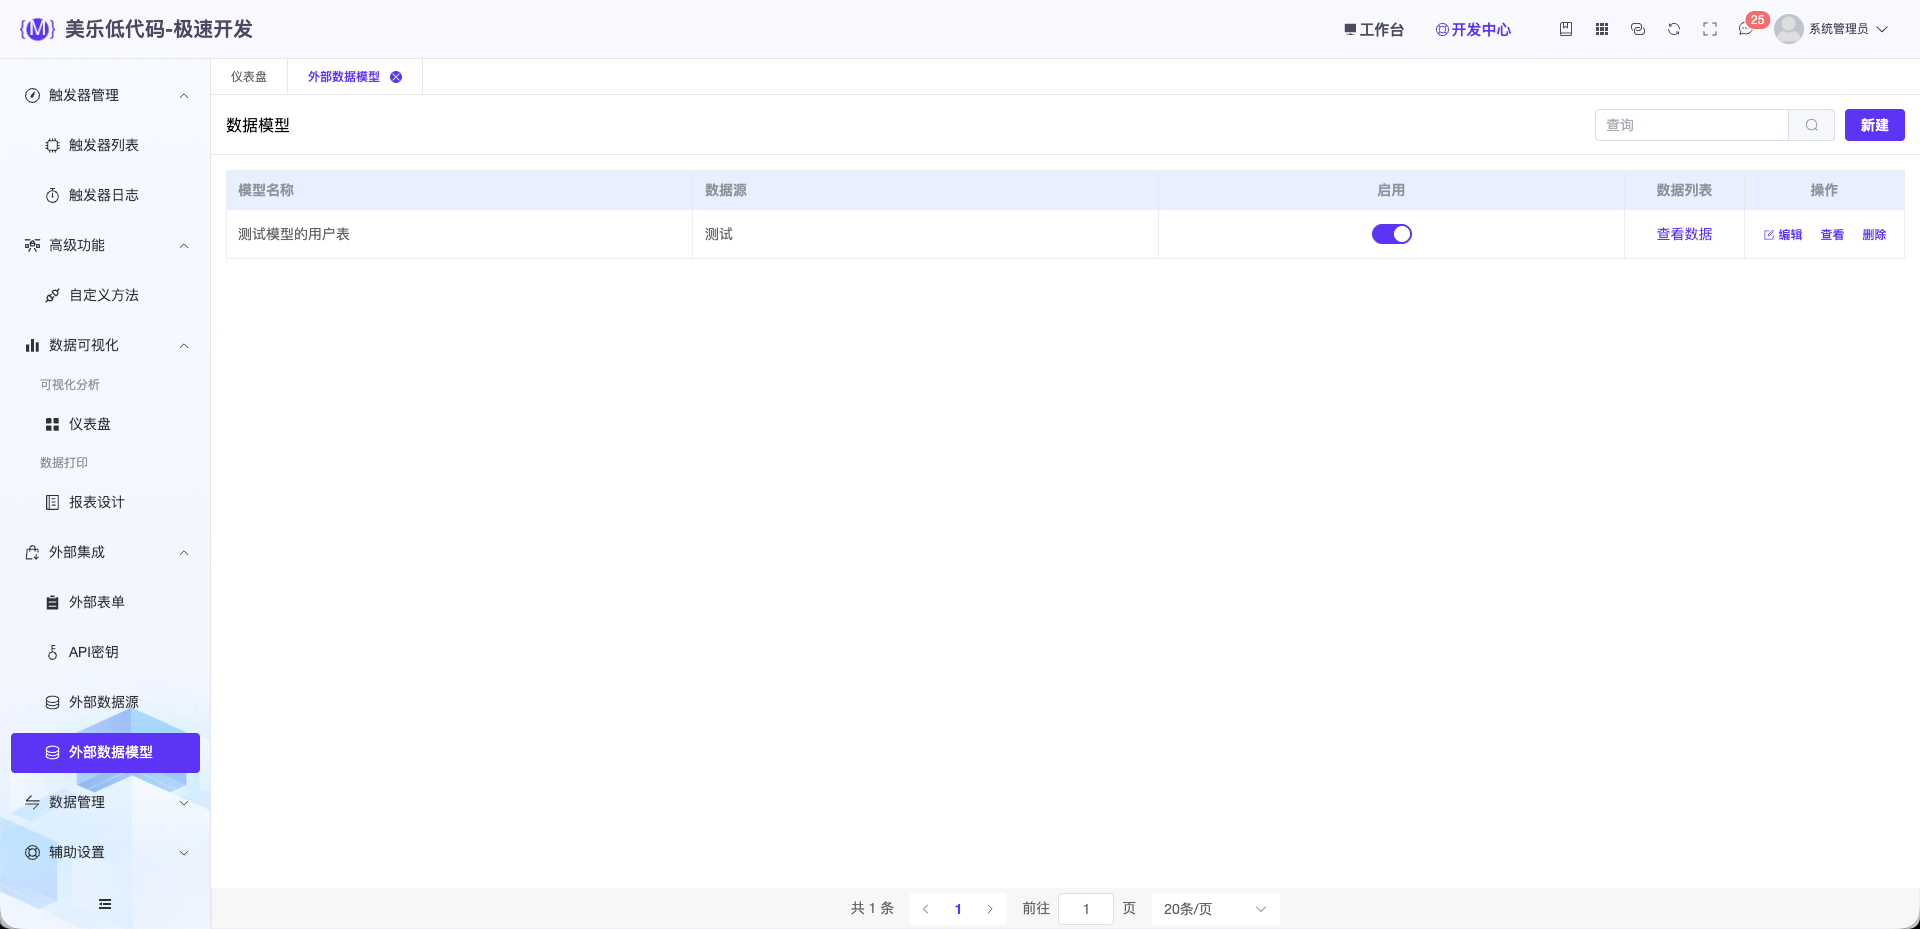Click the chat bubbles icon in header

pos(1638,29)
